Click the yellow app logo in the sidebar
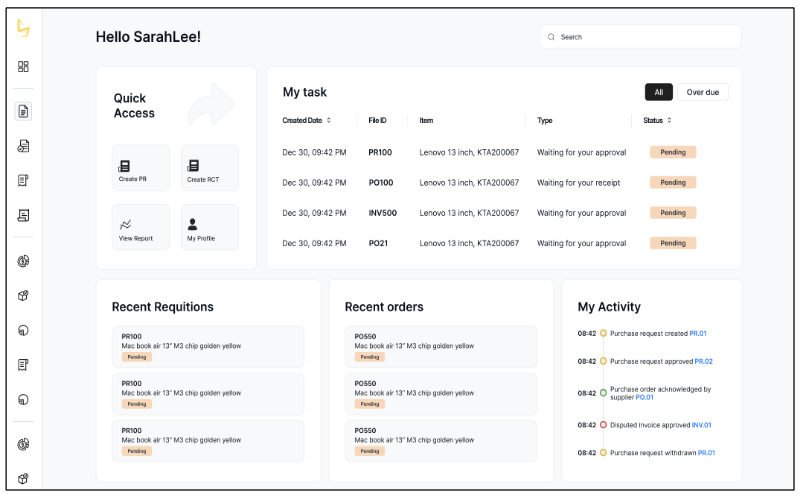 (x=23, y=28)
